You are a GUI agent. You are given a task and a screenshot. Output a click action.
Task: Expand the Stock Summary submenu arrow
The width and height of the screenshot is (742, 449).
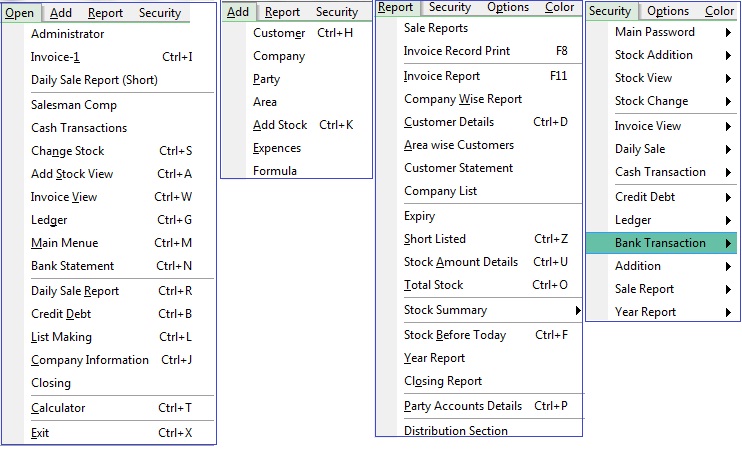click(578, 310)
